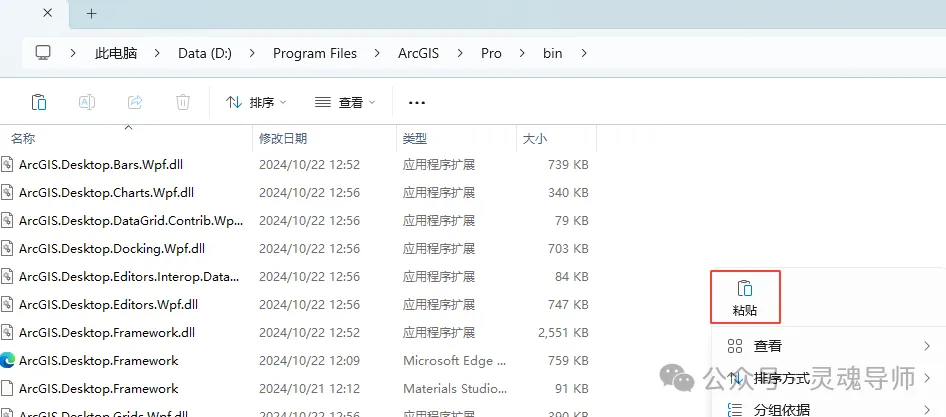
Task: Navigate to 此电脑 in breadcrumb
Action: click(x=116, y=53)
